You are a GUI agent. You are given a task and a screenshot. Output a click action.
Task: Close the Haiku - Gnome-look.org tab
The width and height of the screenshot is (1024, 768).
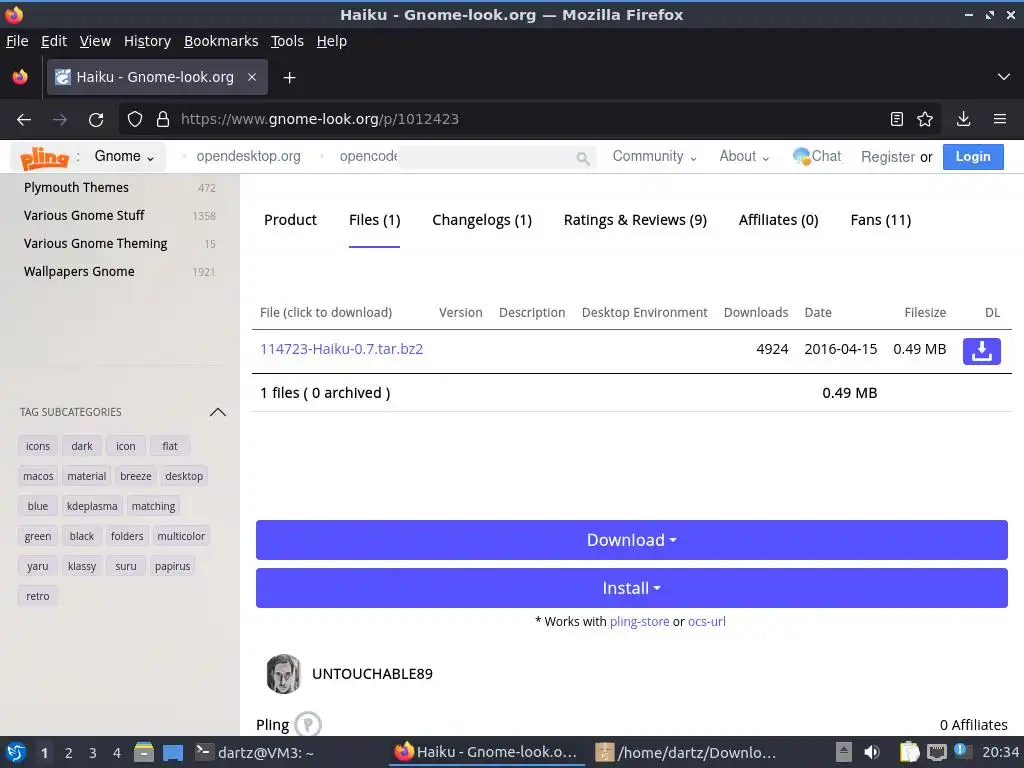(x=252, y=77)
